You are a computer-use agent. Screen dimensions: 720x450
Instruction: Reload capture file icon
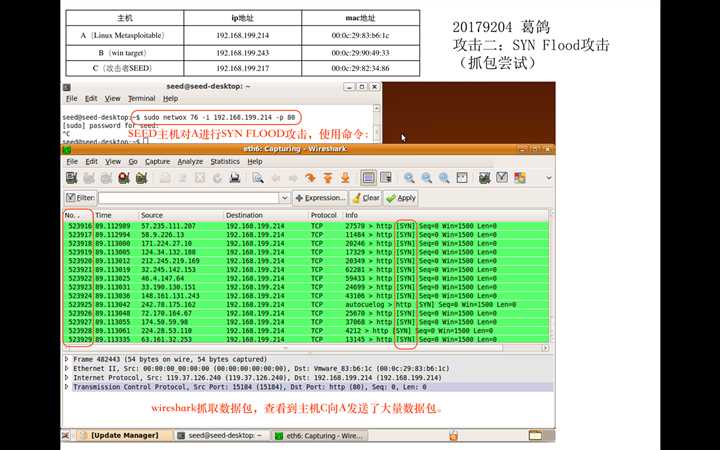217,178
